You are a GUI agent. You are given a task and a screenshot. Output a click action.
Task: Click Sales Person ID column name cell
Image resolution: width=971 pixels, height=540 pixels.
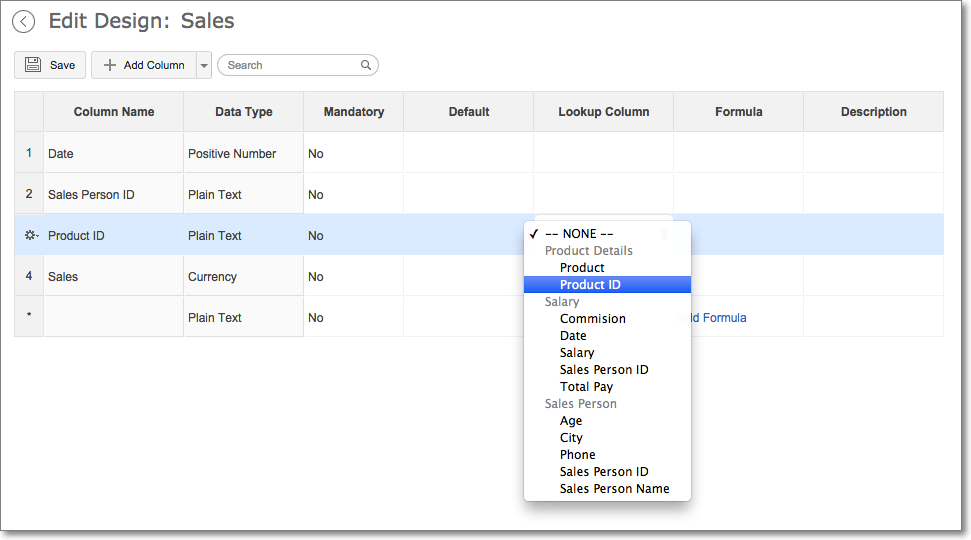113,195
